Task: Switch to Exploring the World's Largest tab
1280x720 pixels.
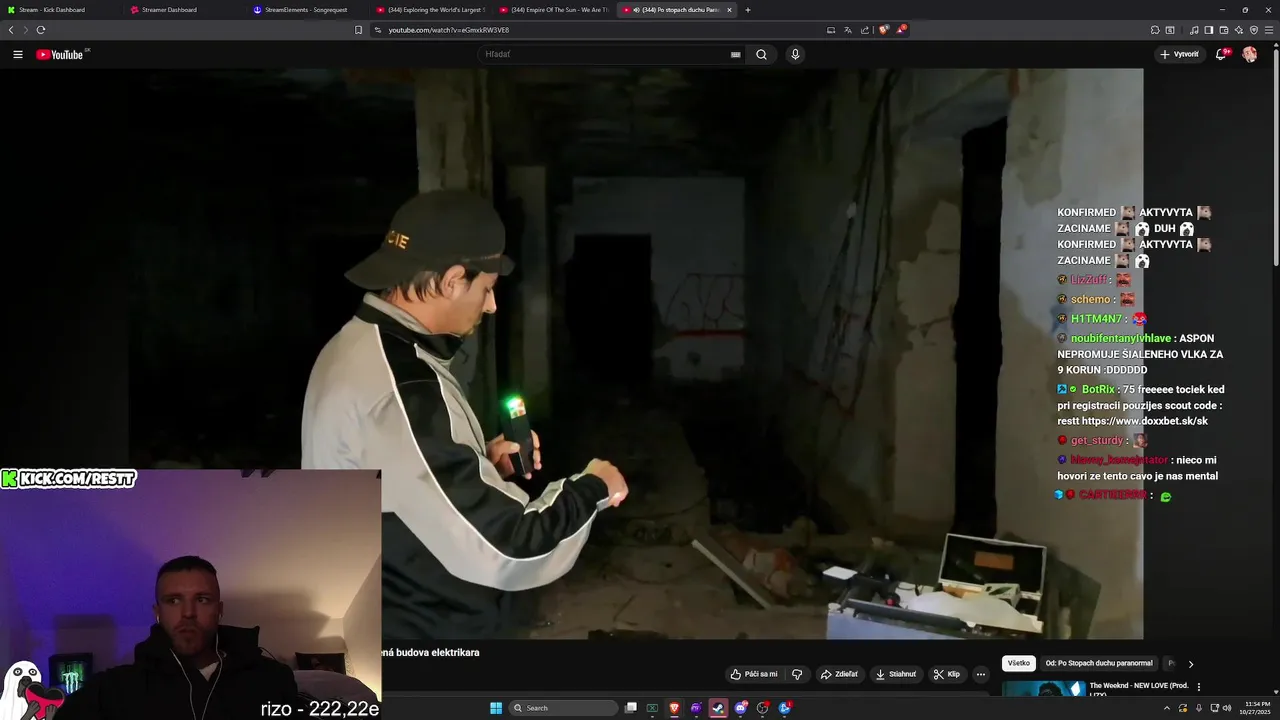Action: 430,10
